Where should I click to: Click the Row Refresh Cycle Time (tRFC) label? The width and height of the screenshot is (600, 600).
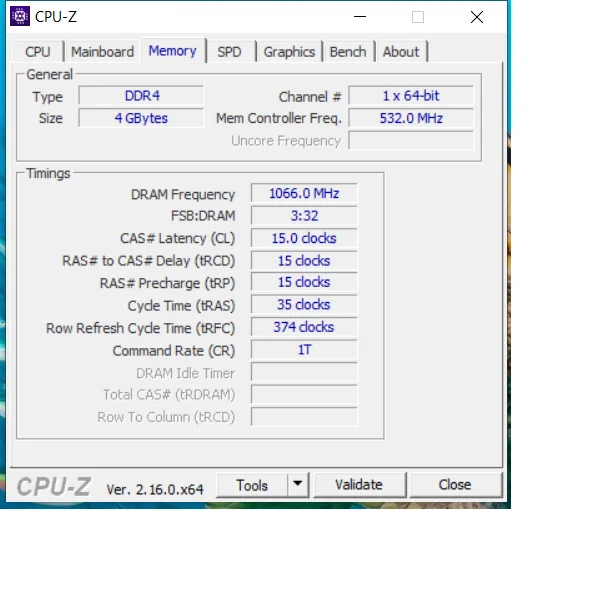[x=140, y=328]
